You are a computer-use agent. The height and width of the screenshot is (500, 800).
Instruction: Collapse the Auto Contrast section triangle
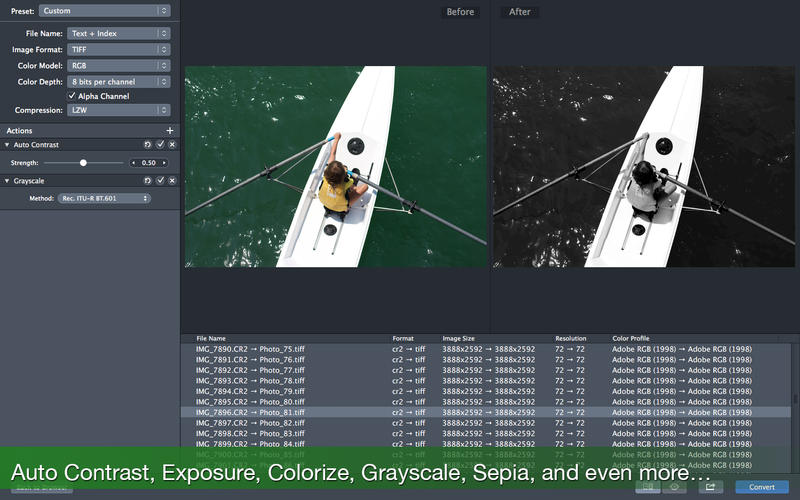[7, 145]
